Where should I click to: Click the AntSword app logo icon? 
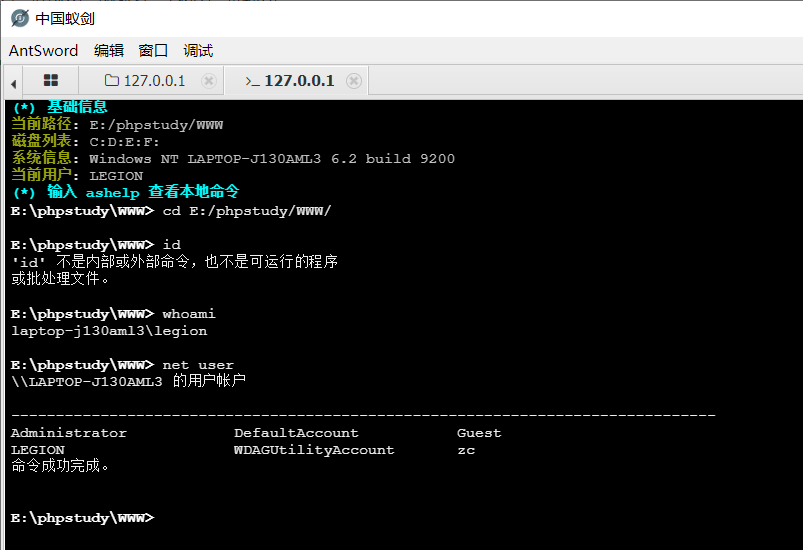click(x=19, y=18)
